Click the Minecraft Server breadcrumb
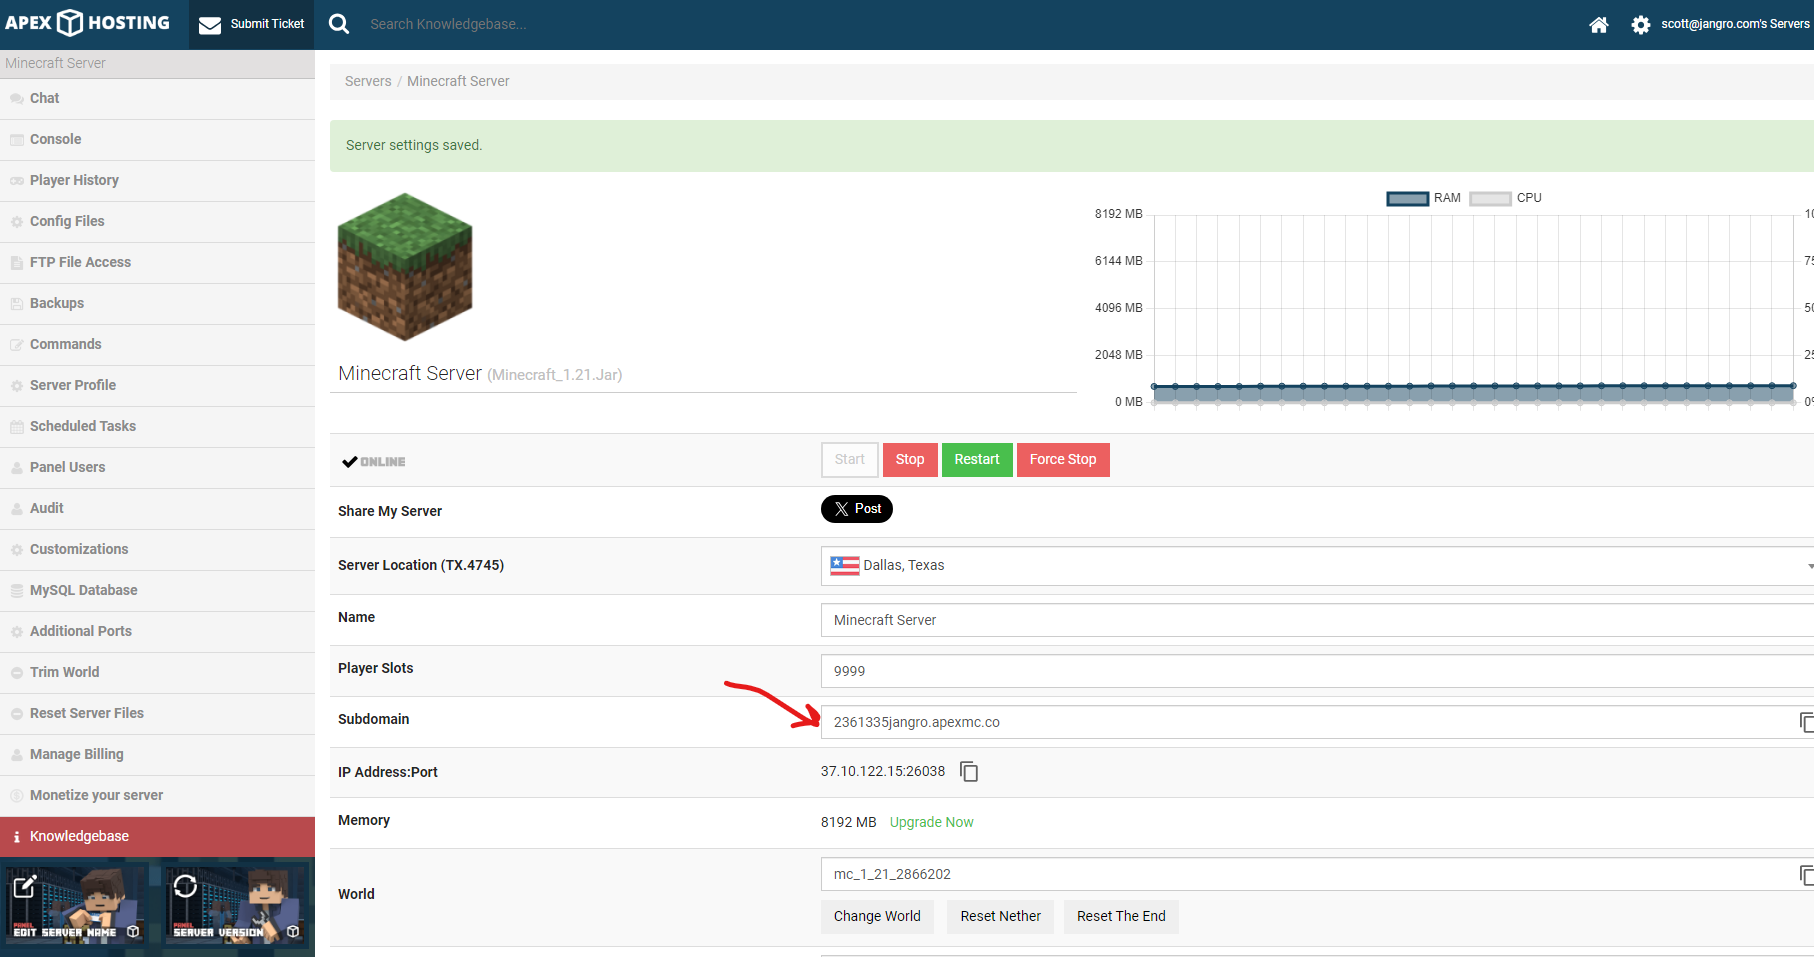This screenshot has height=957, width=1814. pyautogui.click(x=458, y=81)
